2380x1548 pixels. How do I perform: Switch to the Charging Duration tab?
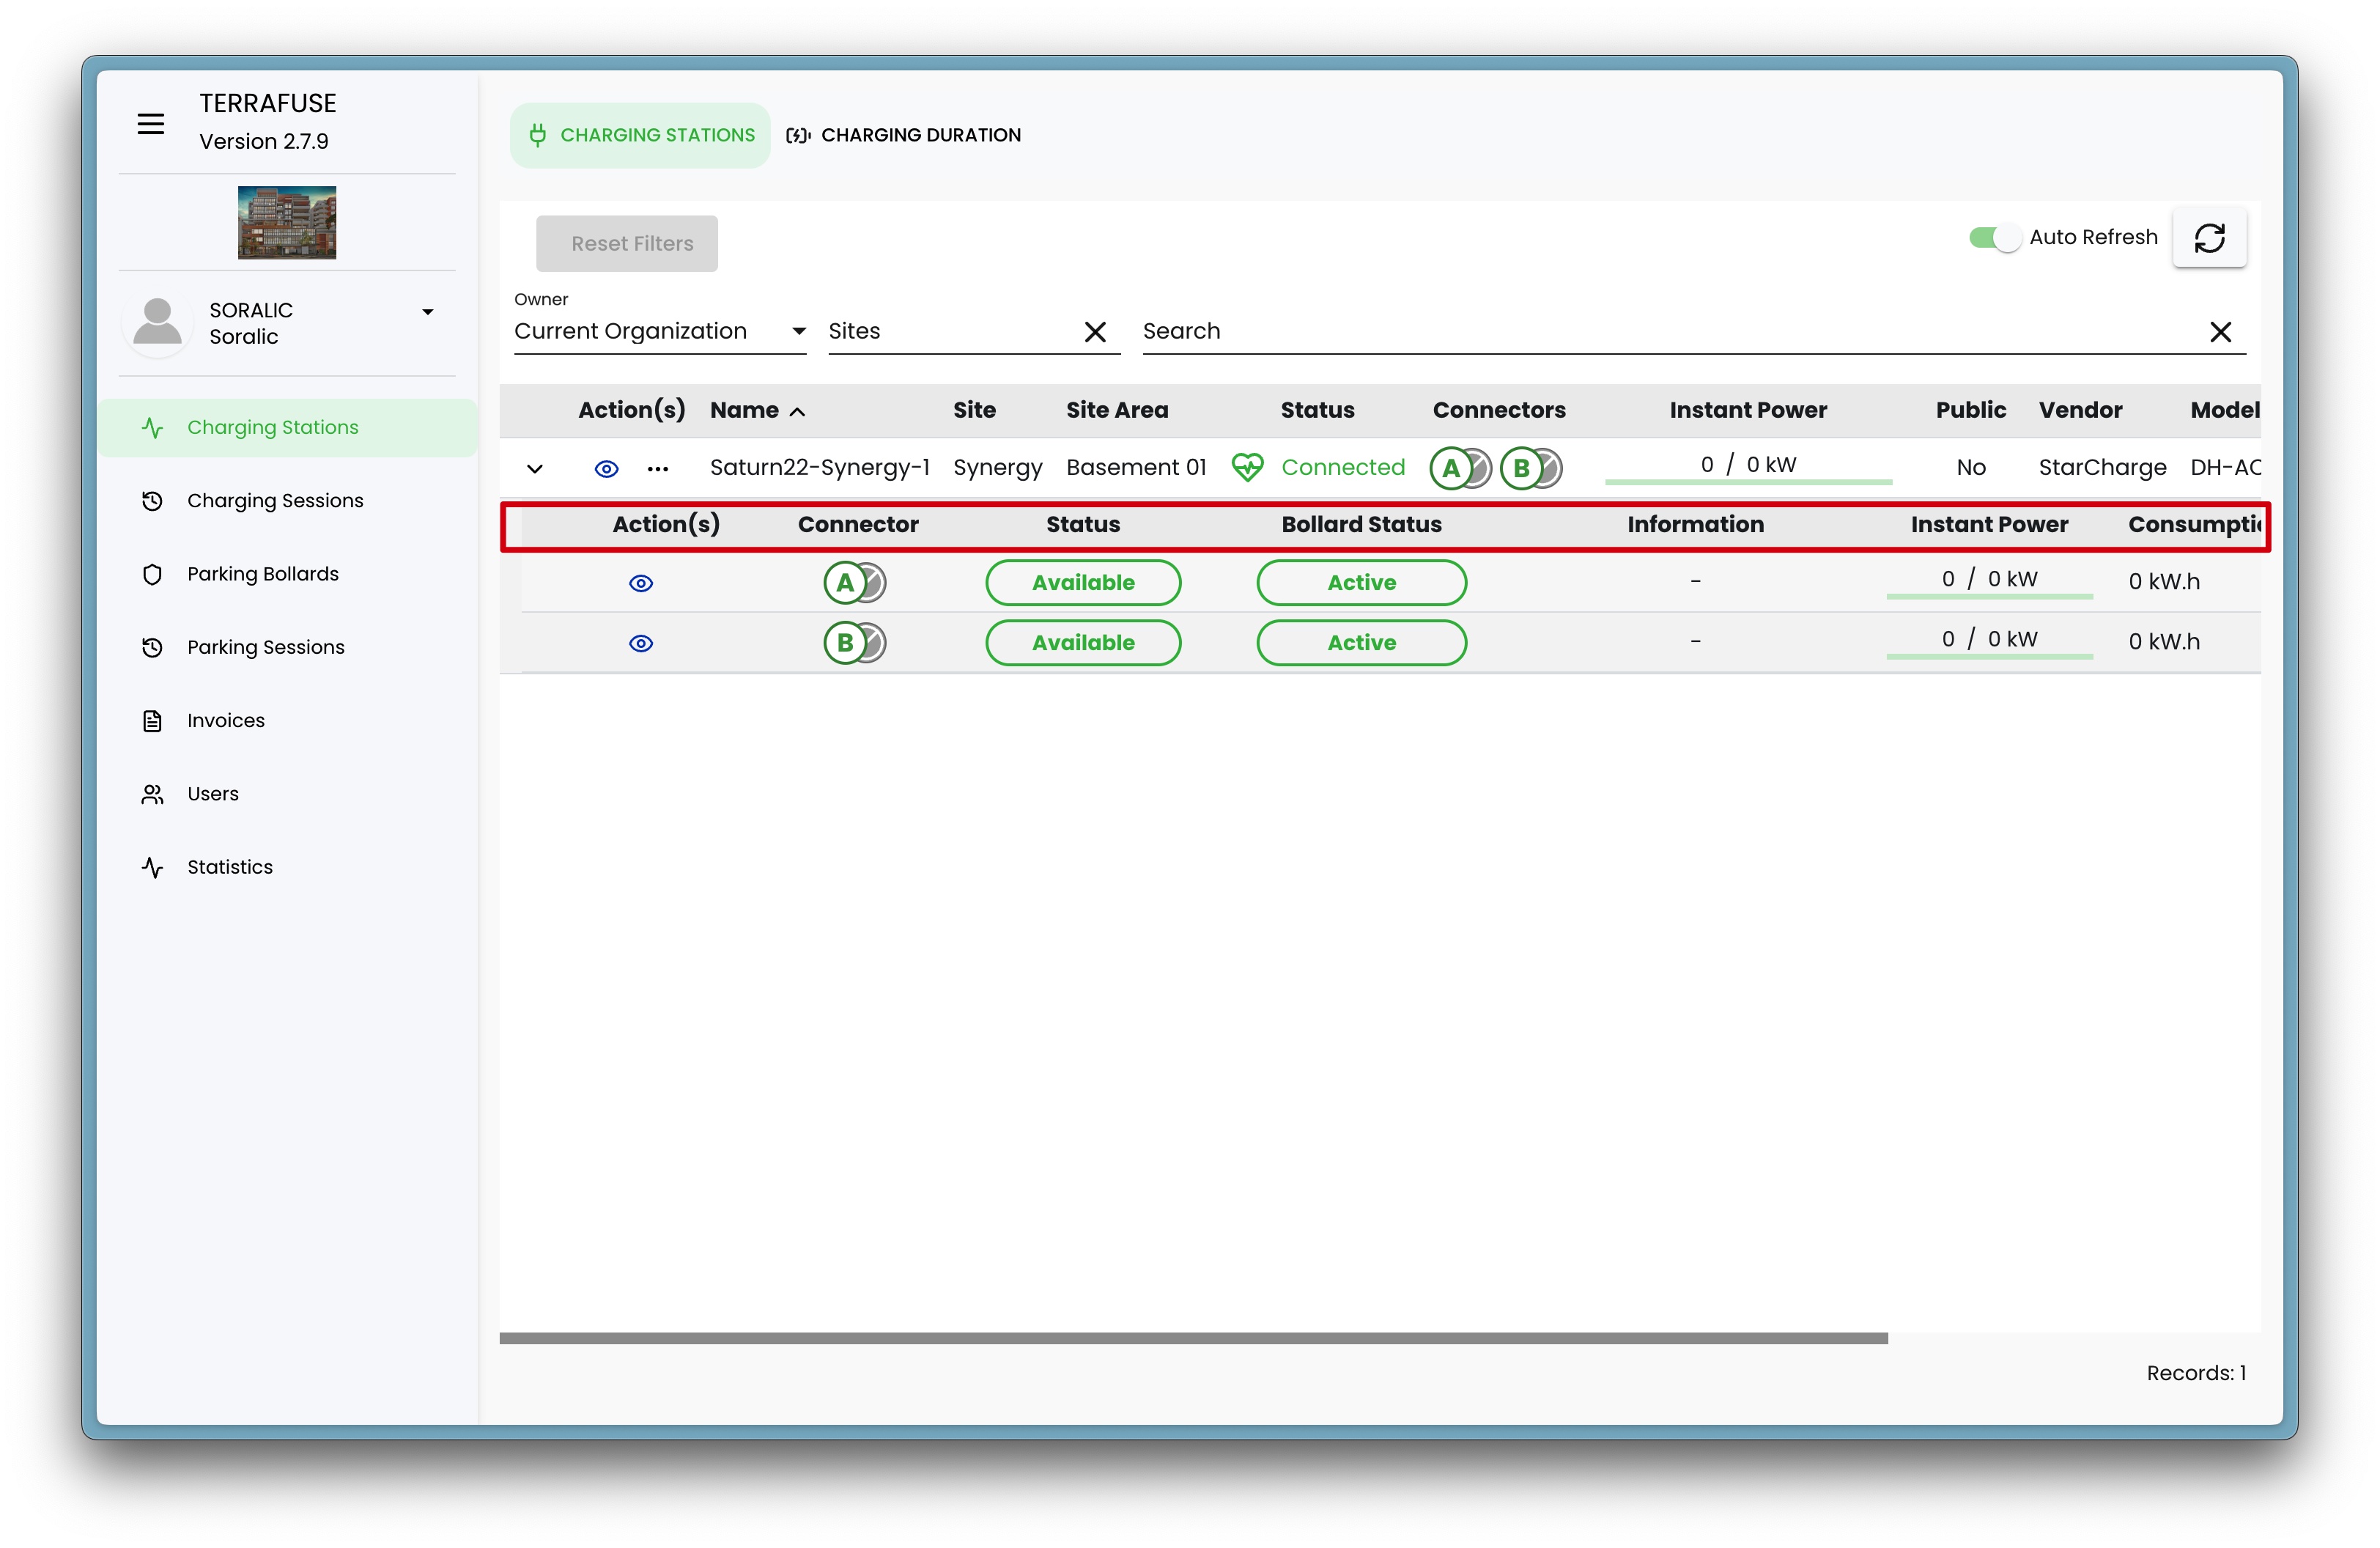click(904, 135)
